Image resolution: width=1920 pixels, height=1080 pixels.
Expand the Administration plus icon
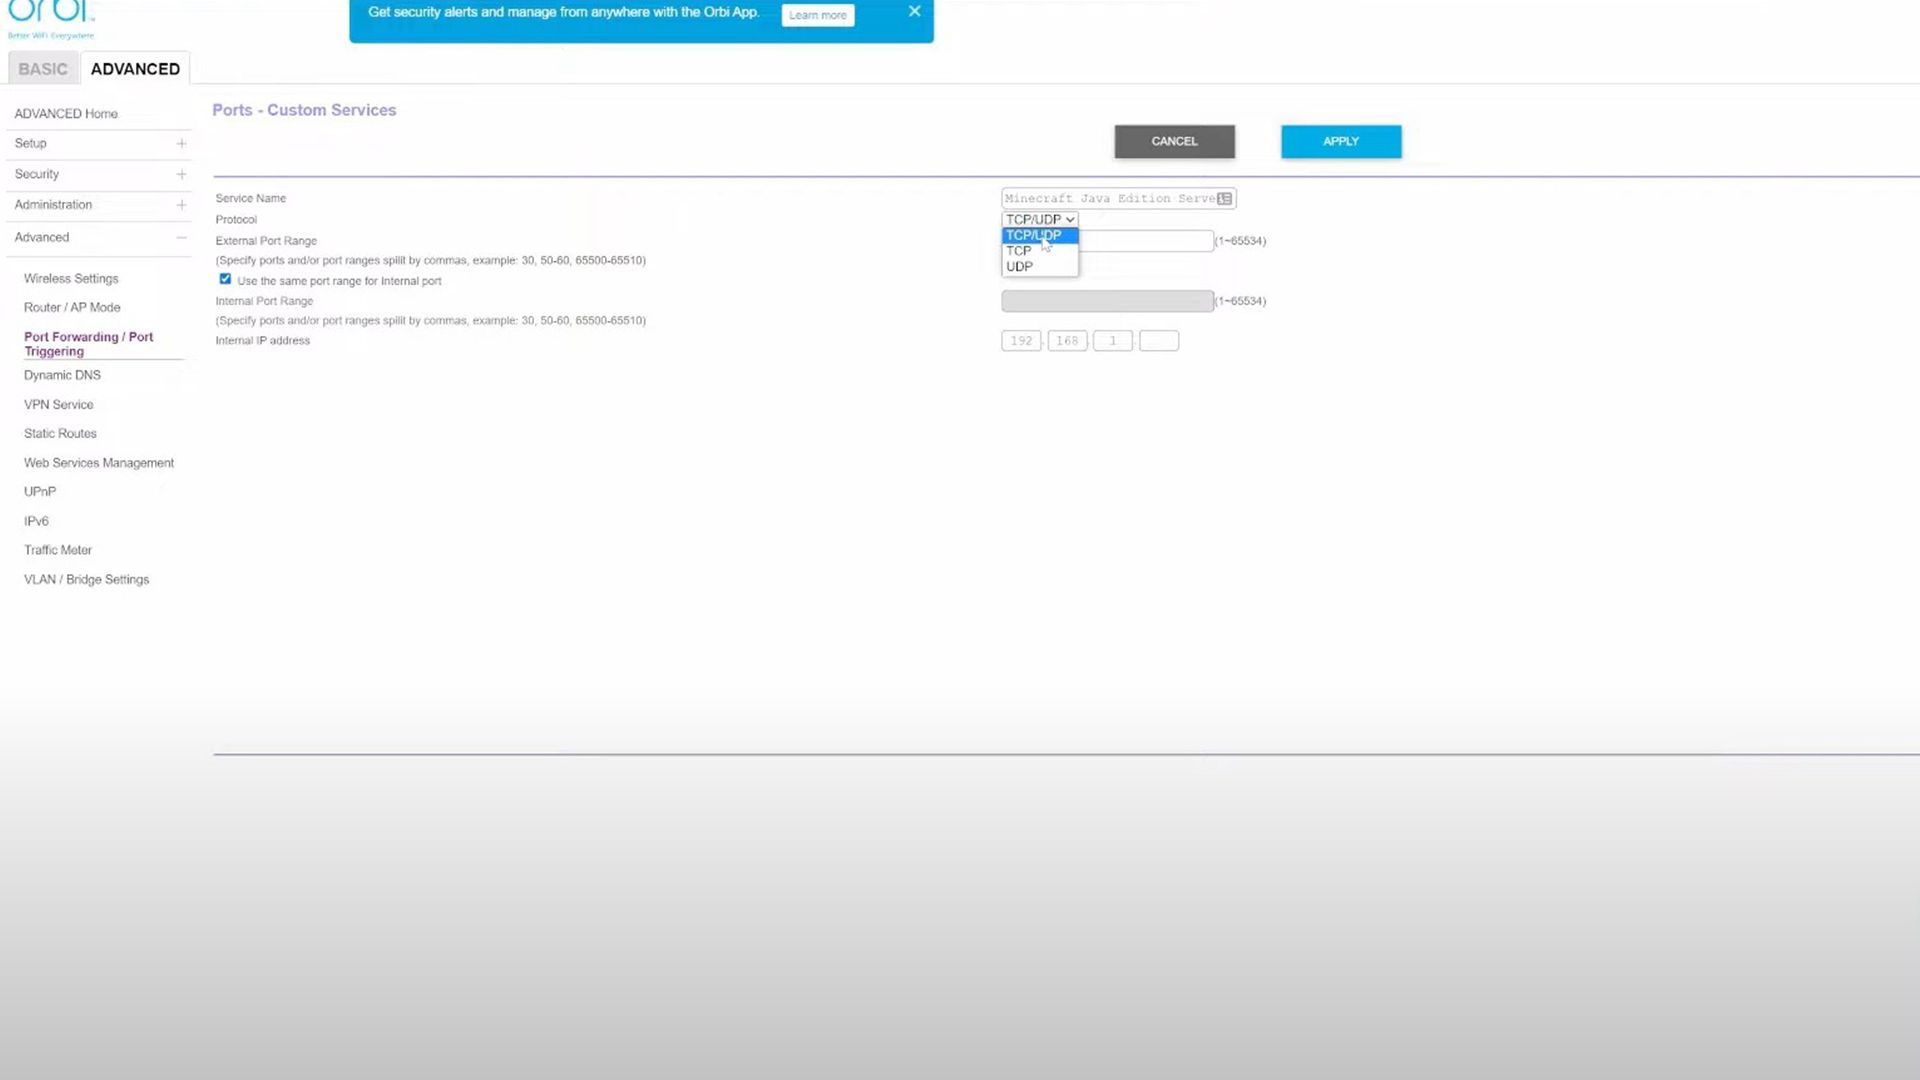pyautogui.click(x=181, y=205)
